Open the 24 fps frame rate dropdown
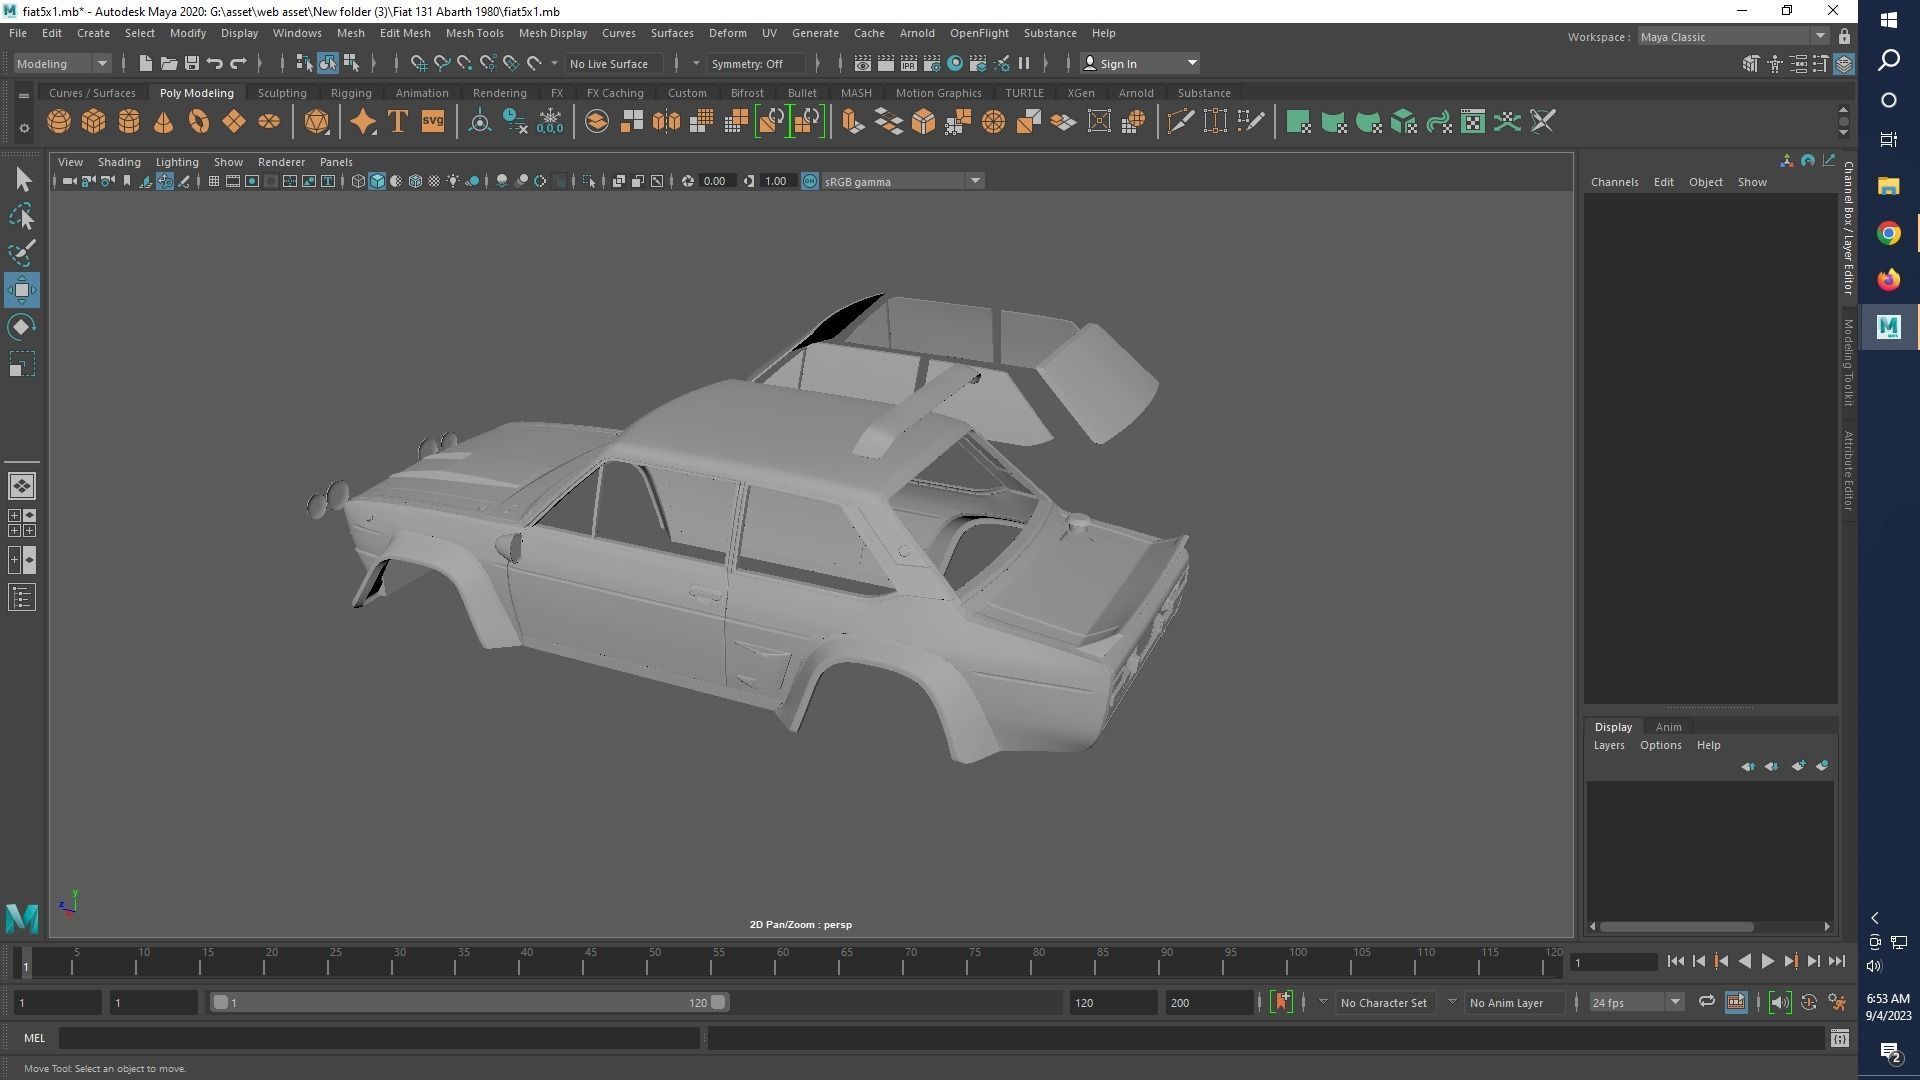This screenshot has height=1080, width=1920. (1637, 1002)
